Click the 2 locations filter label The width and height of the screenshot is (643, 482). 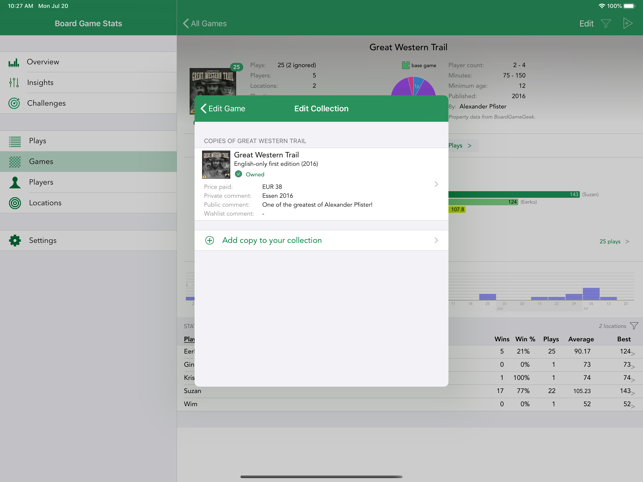(612, 326)
